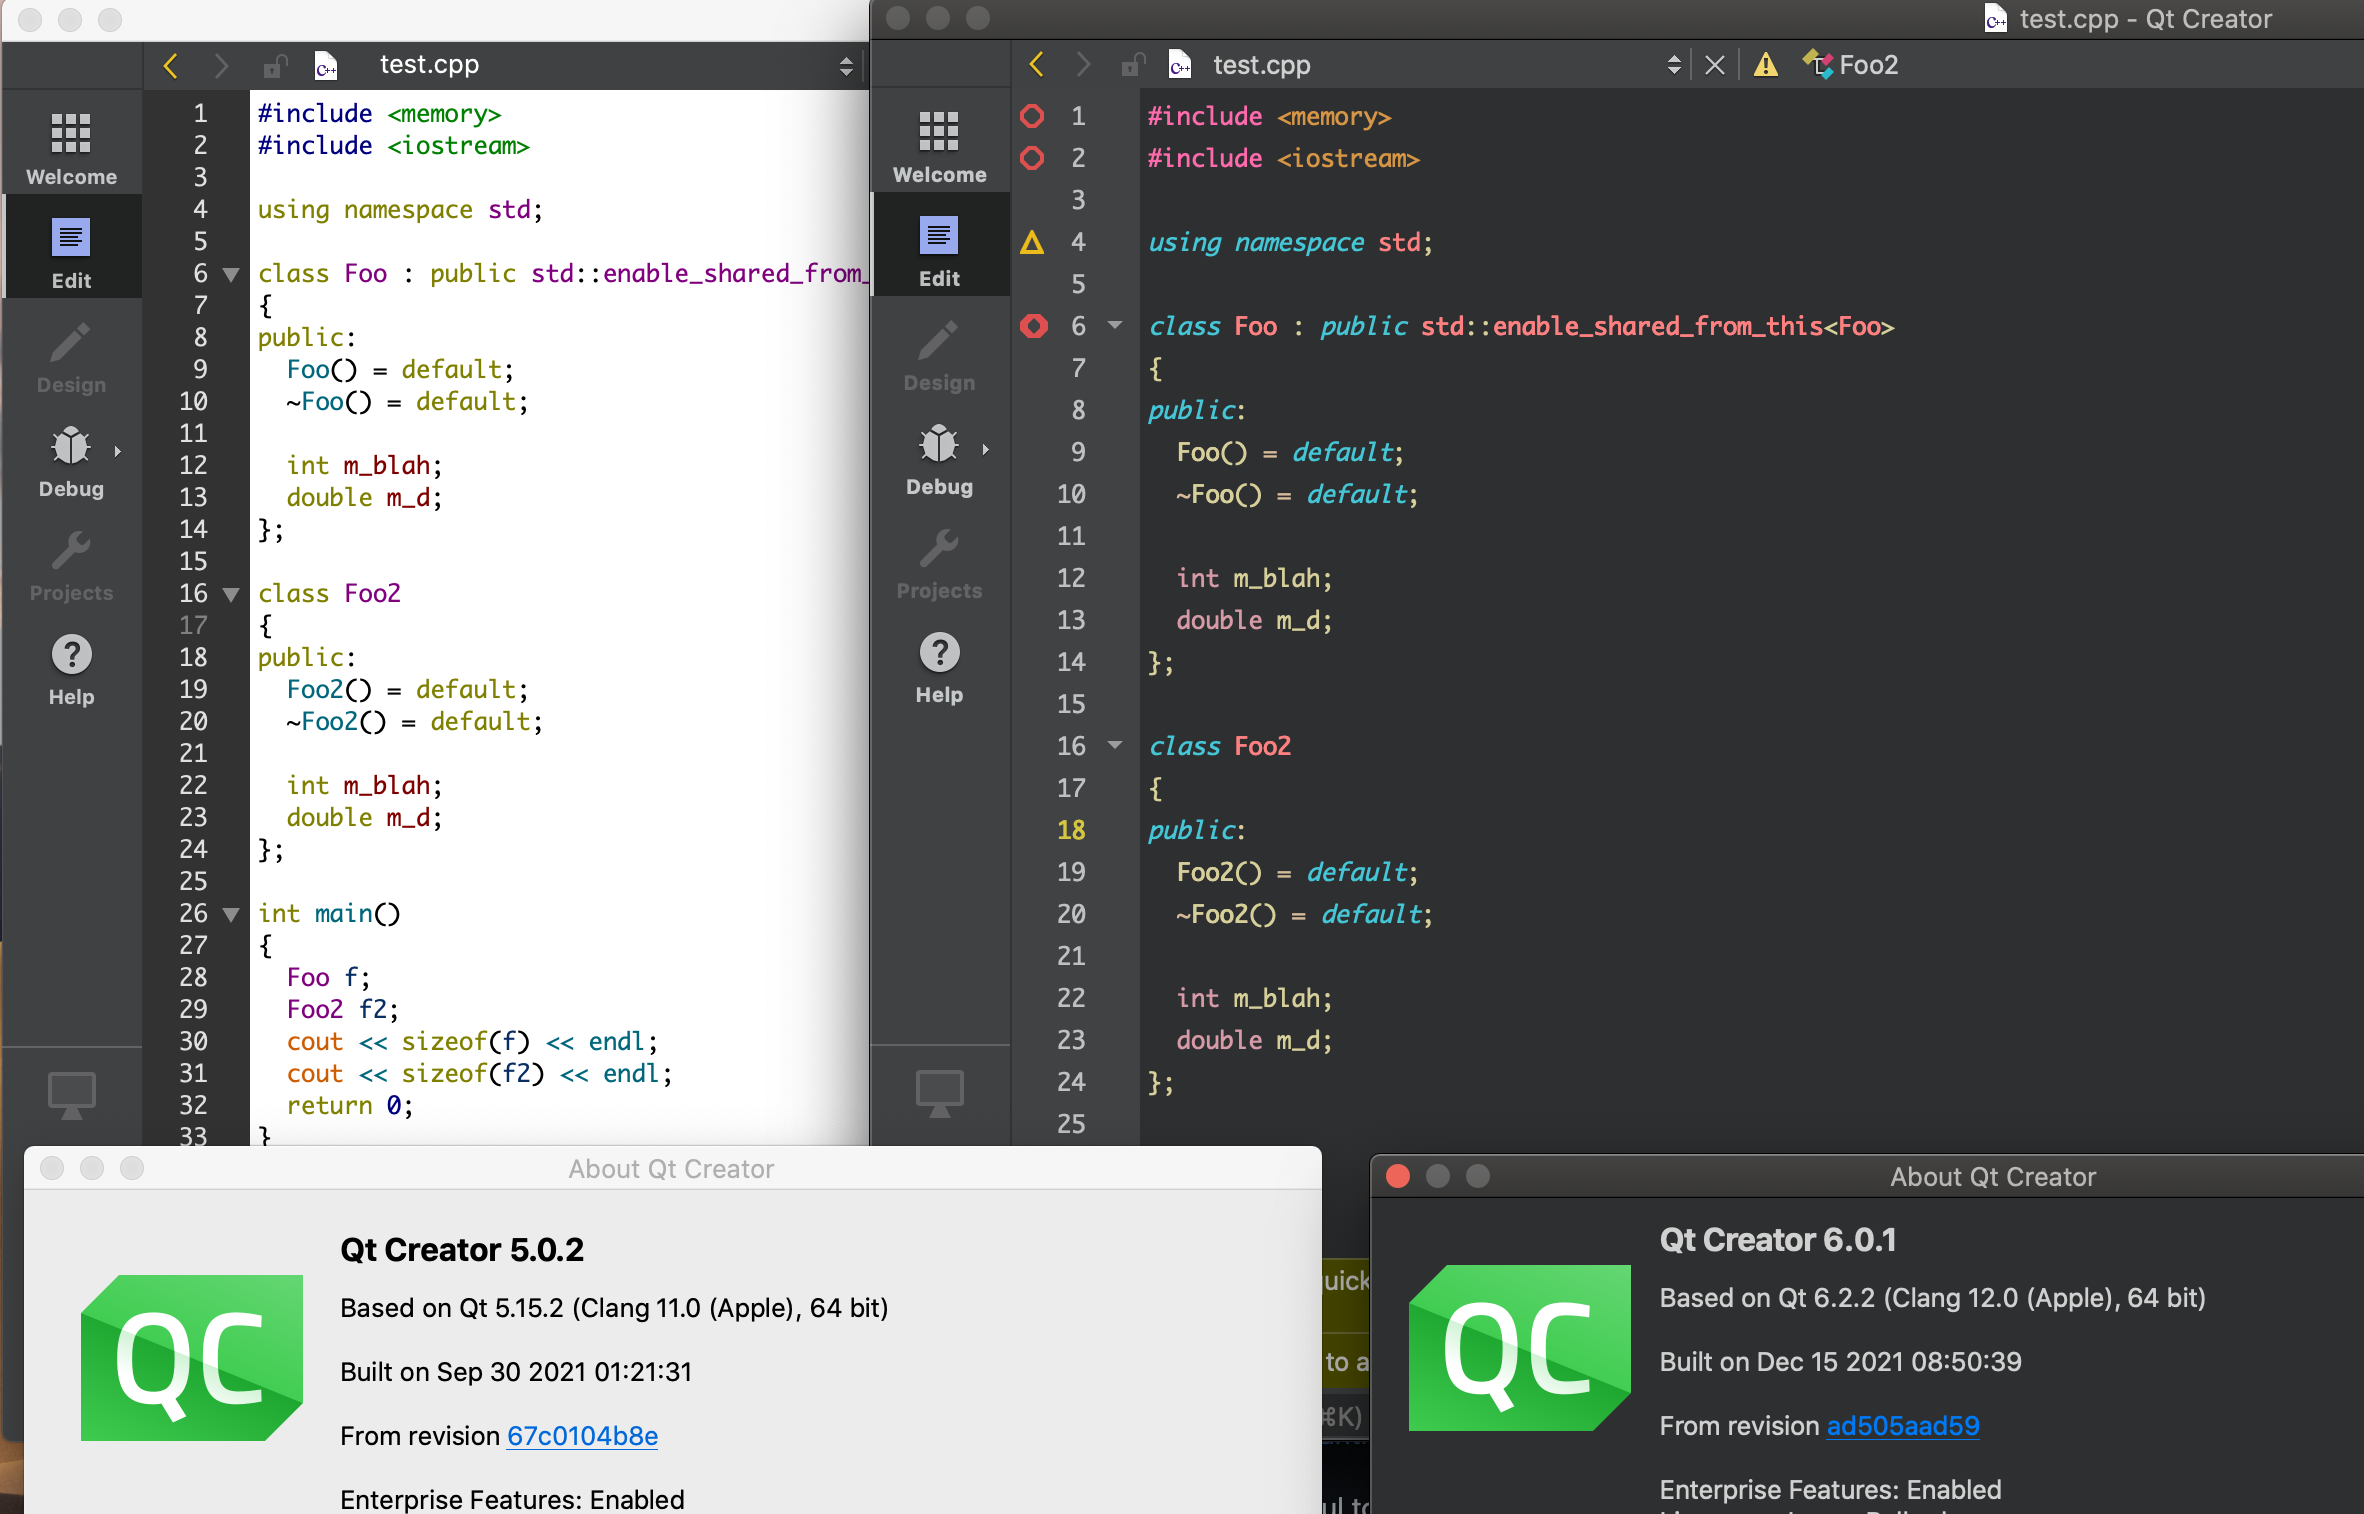Click the Foo2 class symbol icon in the dark toolbar

[x=1817, y=65]
